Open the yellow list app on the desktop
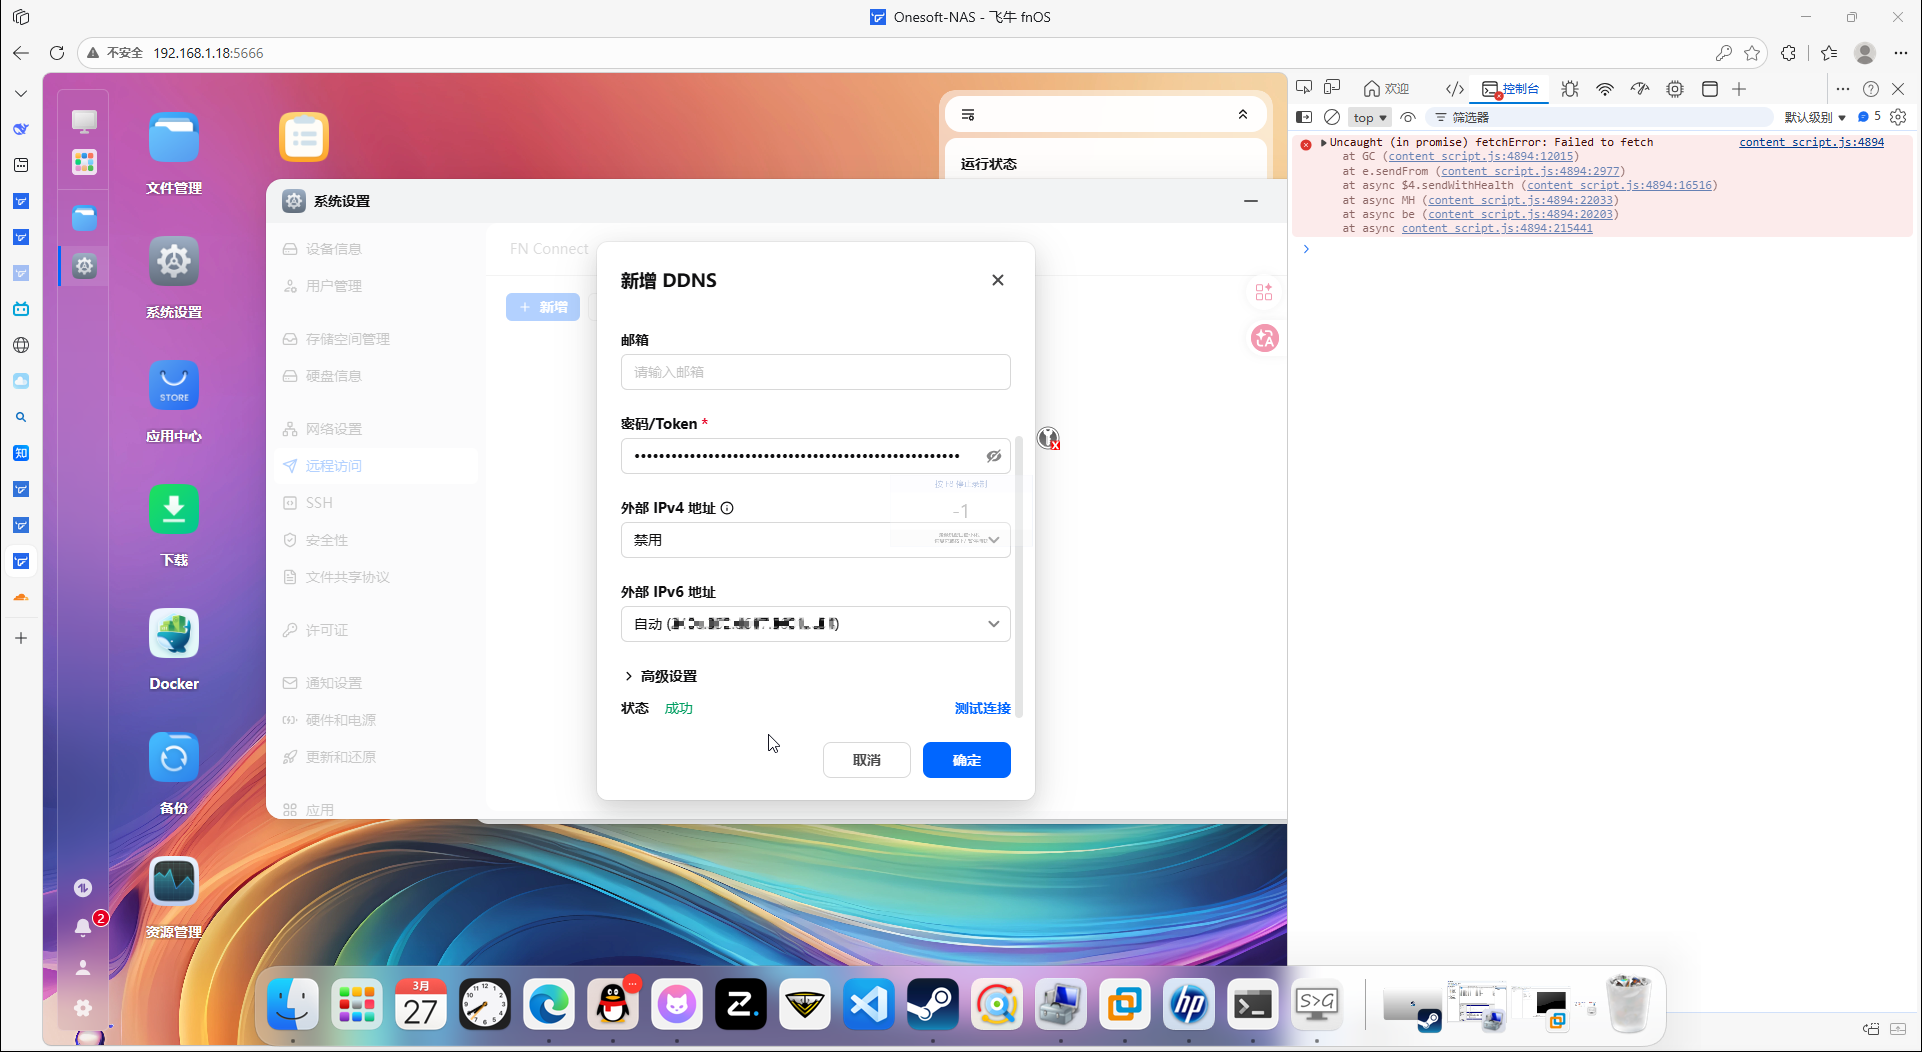1922x1052 pixels. tap(304, 137)
